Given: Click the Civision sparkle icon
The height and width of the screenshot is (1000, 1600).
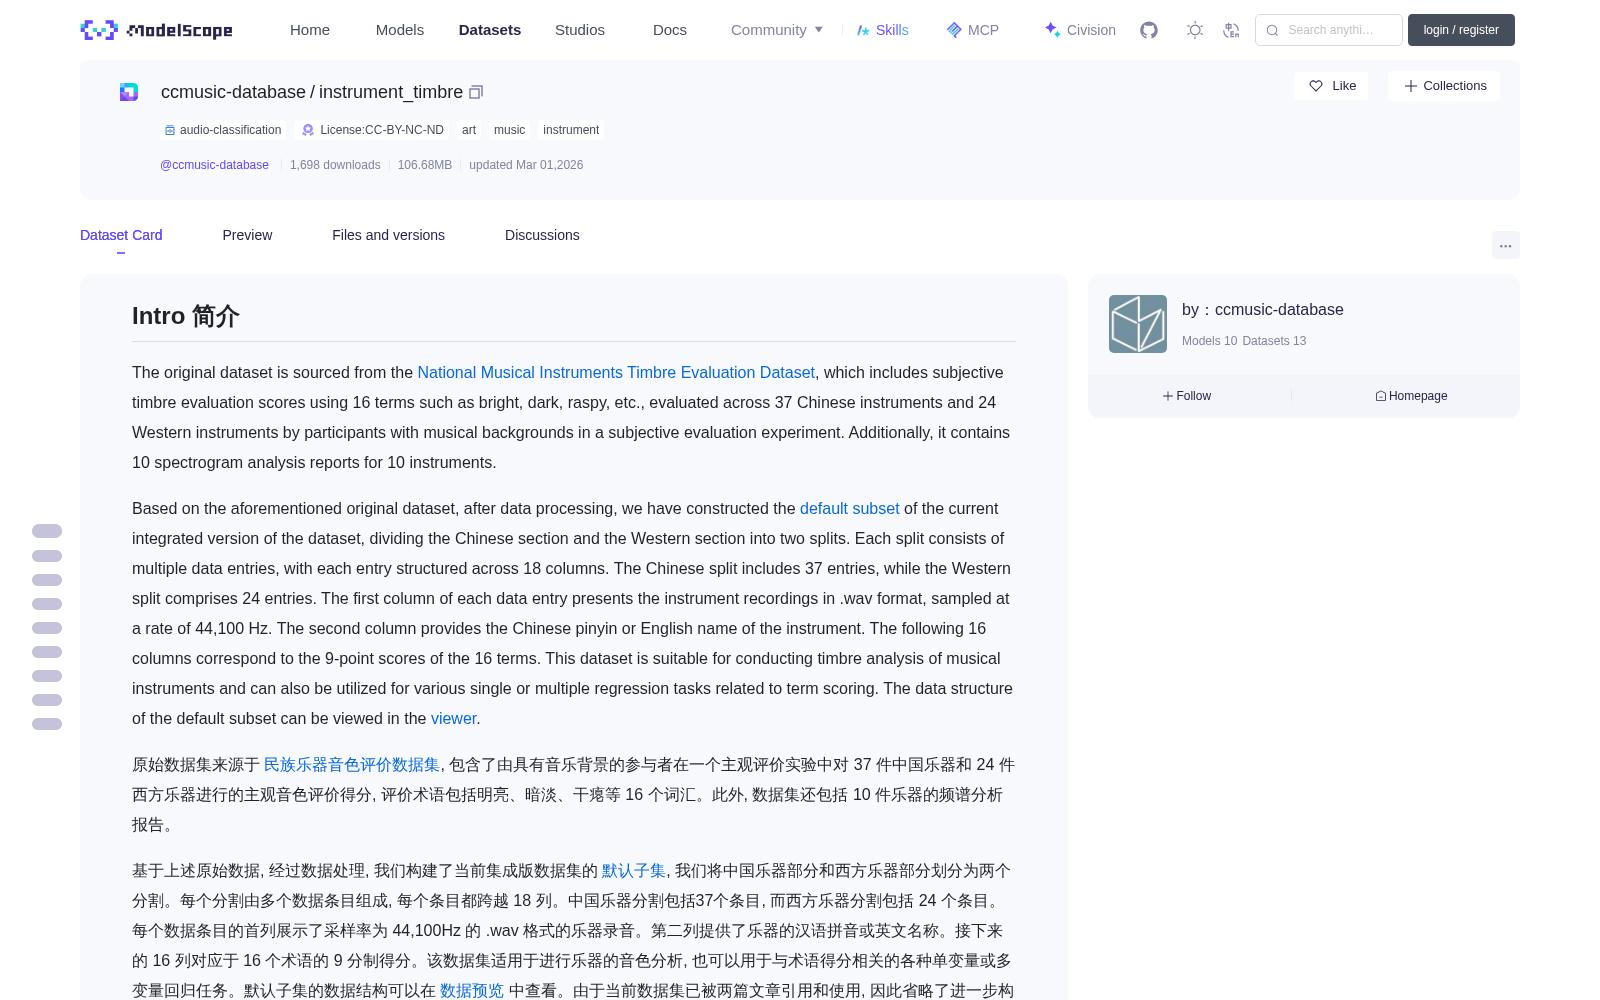Looking at the screenshot, I should (x=1052, y=30).
